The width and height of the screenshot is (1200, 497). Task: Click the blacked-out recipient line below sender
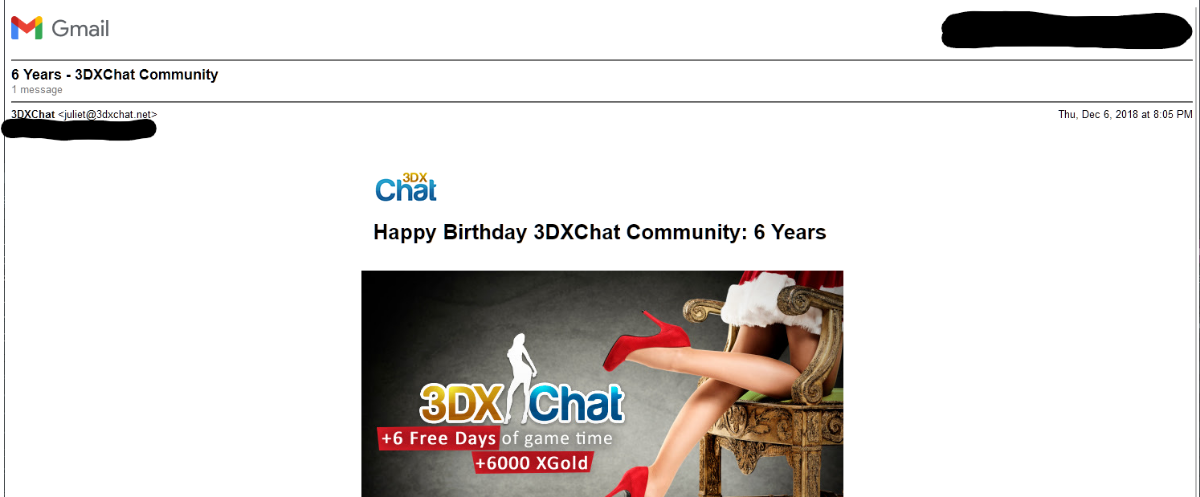tap(79, 129)
